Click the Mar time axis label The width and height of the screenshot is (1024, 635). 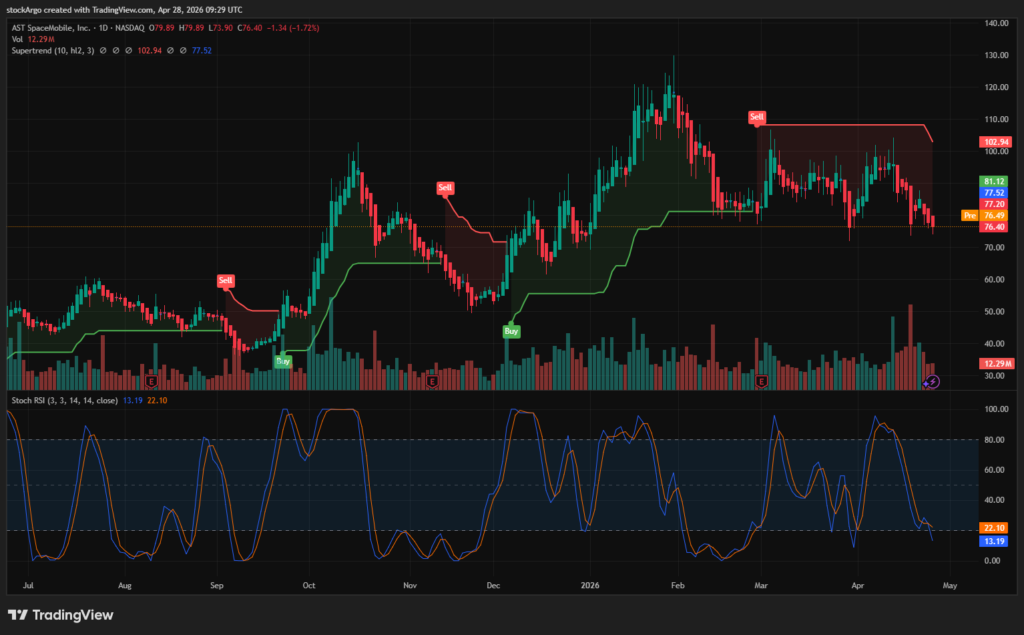point(761,585)
